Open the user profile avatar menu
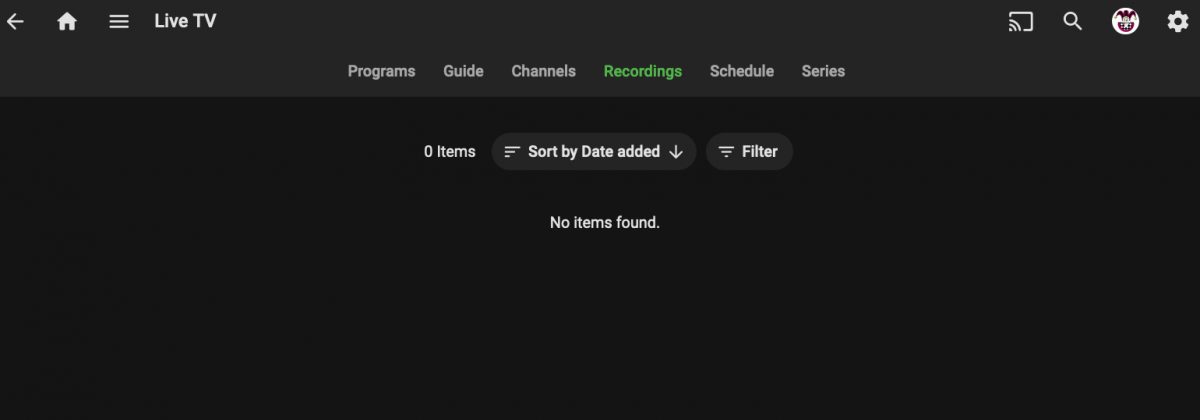Image resolution: width=1200 pixels, height=420 pixels. pos(1126,21)
